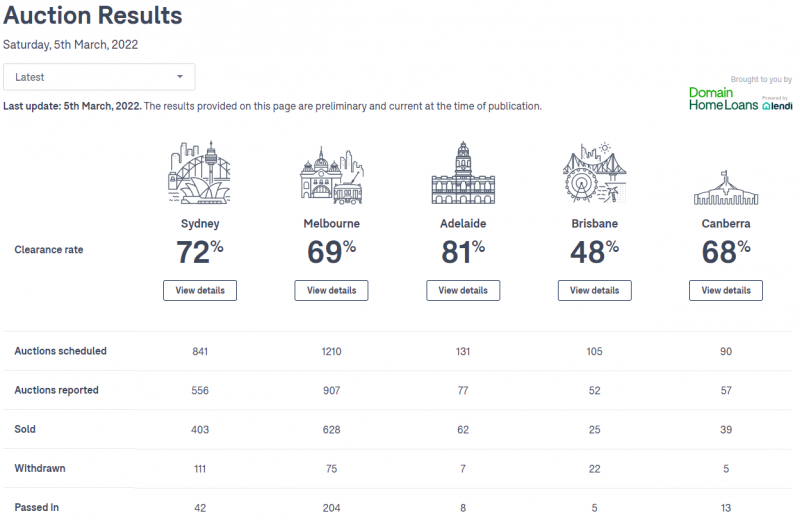Viewport: 800px width, 527px height.
Task: Click the Brisbane city name label
Action: click(594, 223)
